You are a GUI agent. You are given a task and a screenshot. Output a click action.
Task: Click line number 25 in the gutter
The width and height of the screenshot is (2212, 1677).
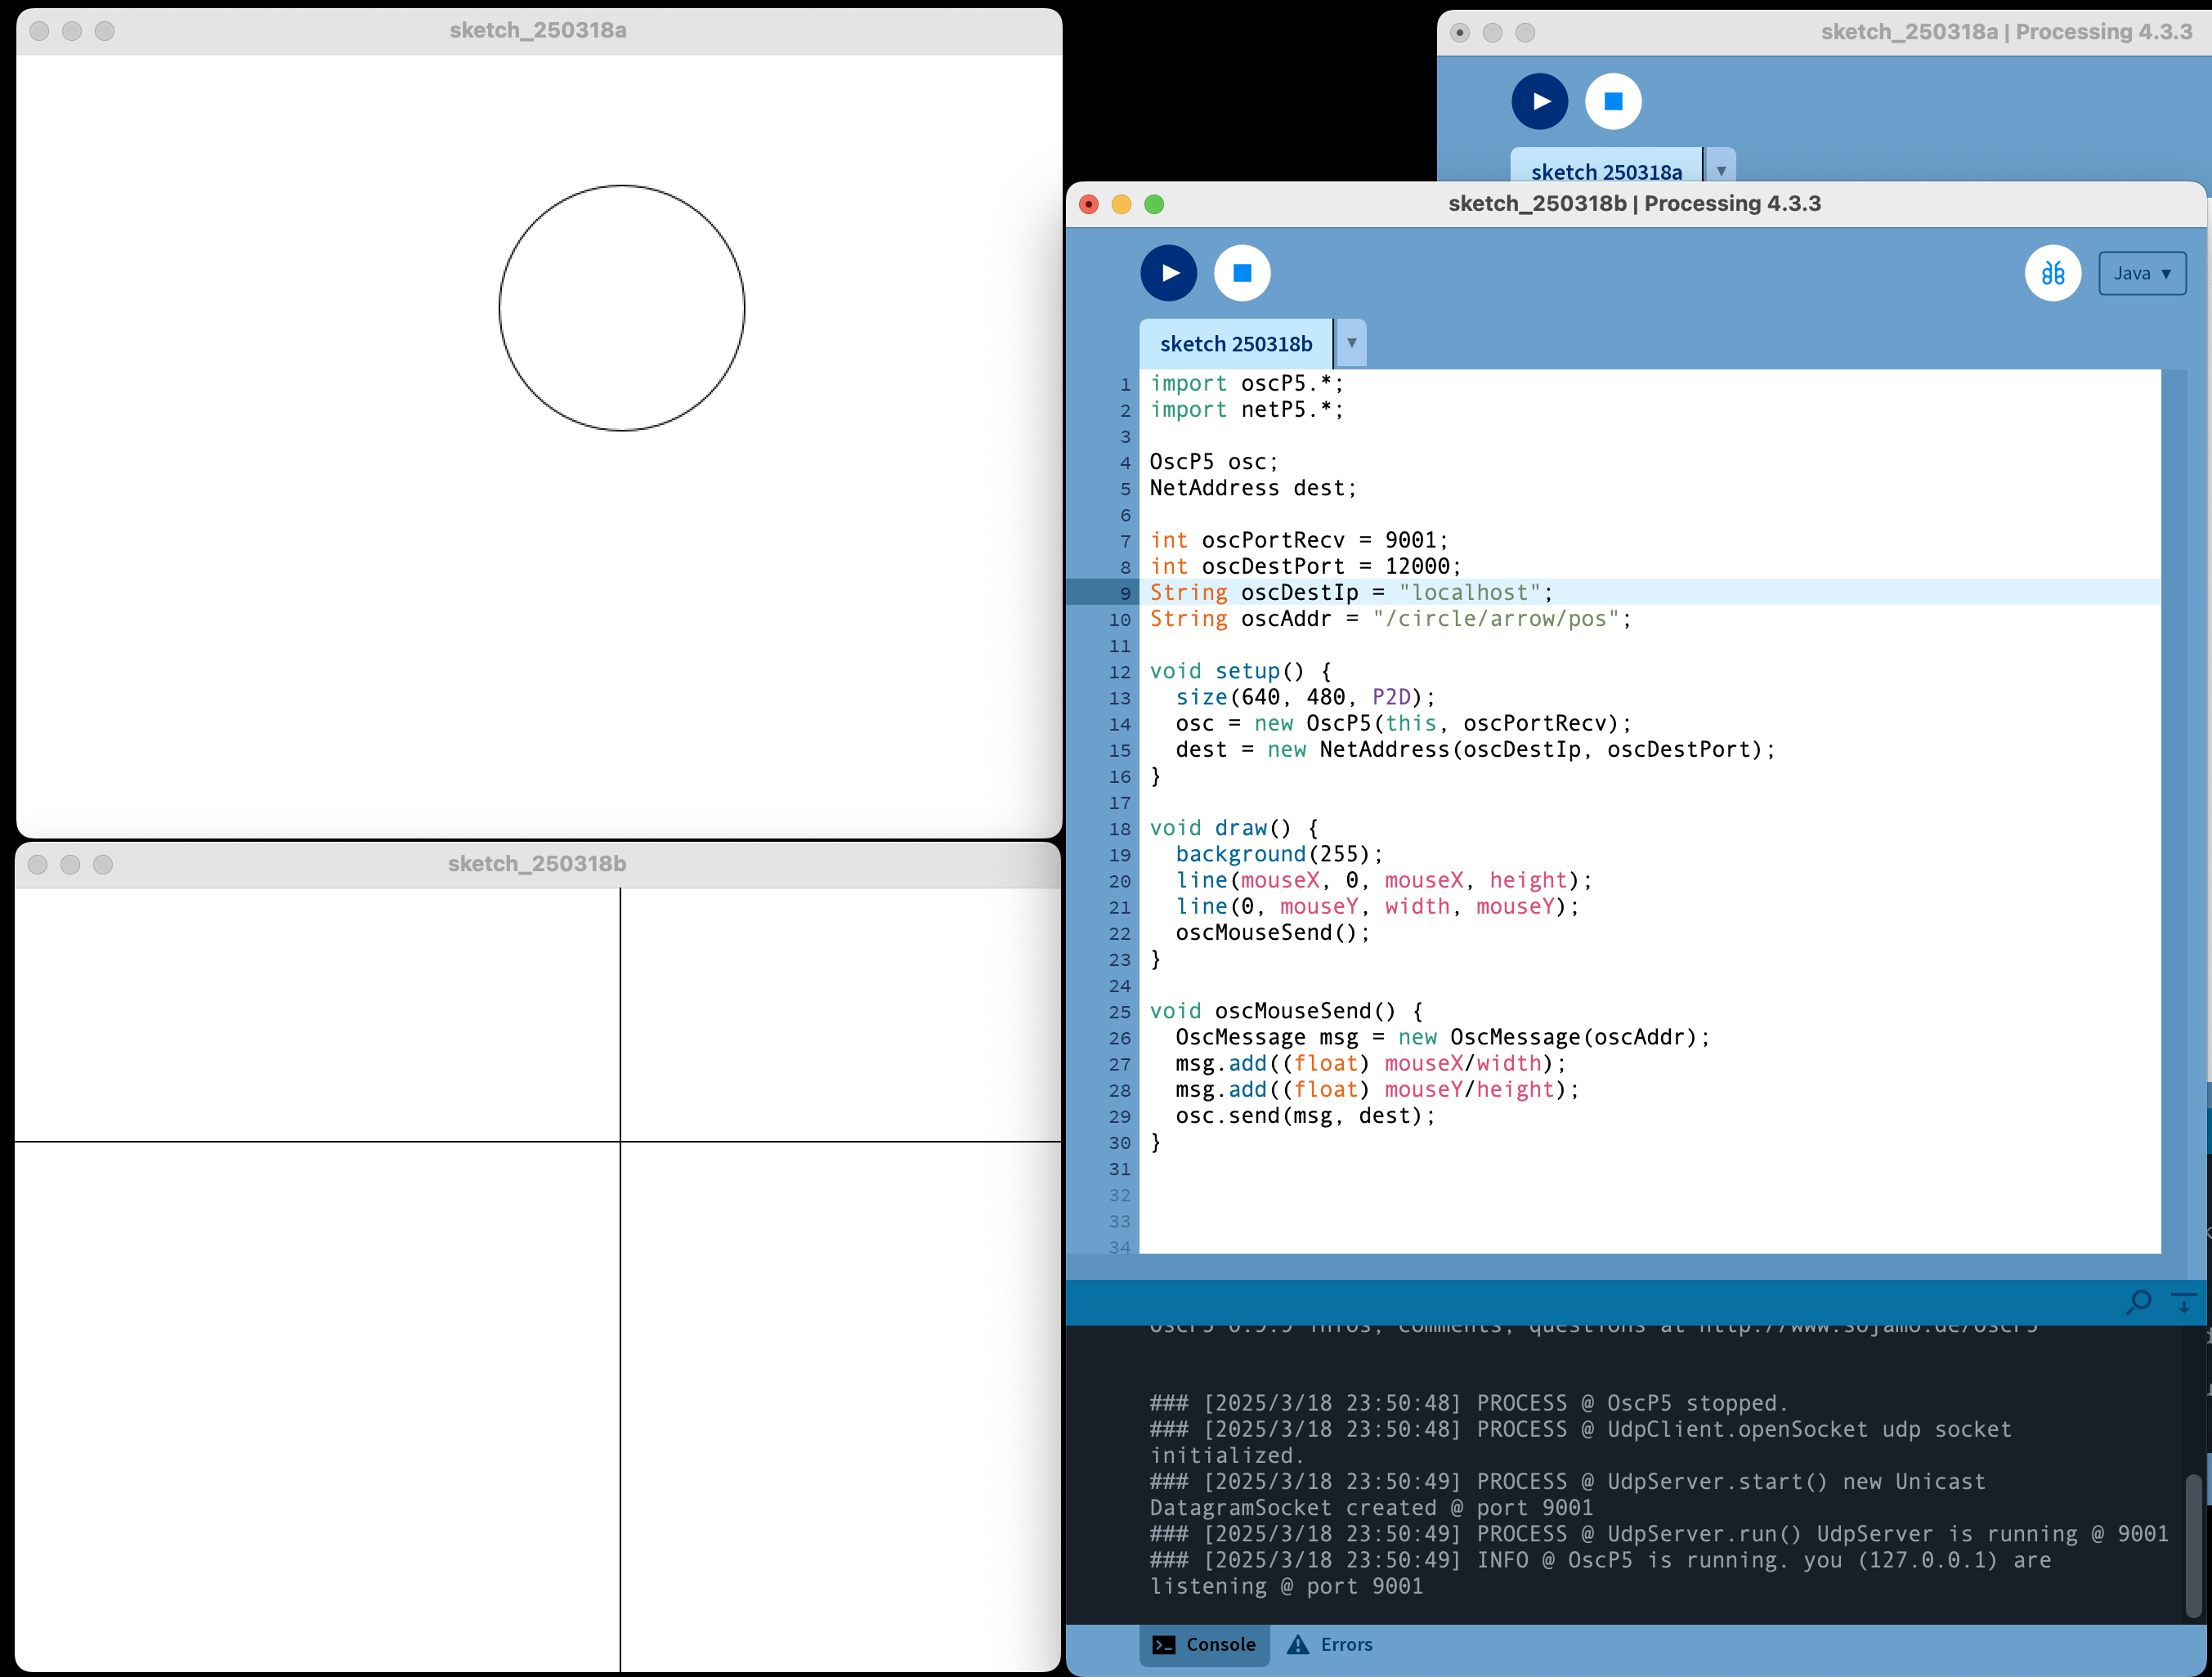(1120, 1012)
